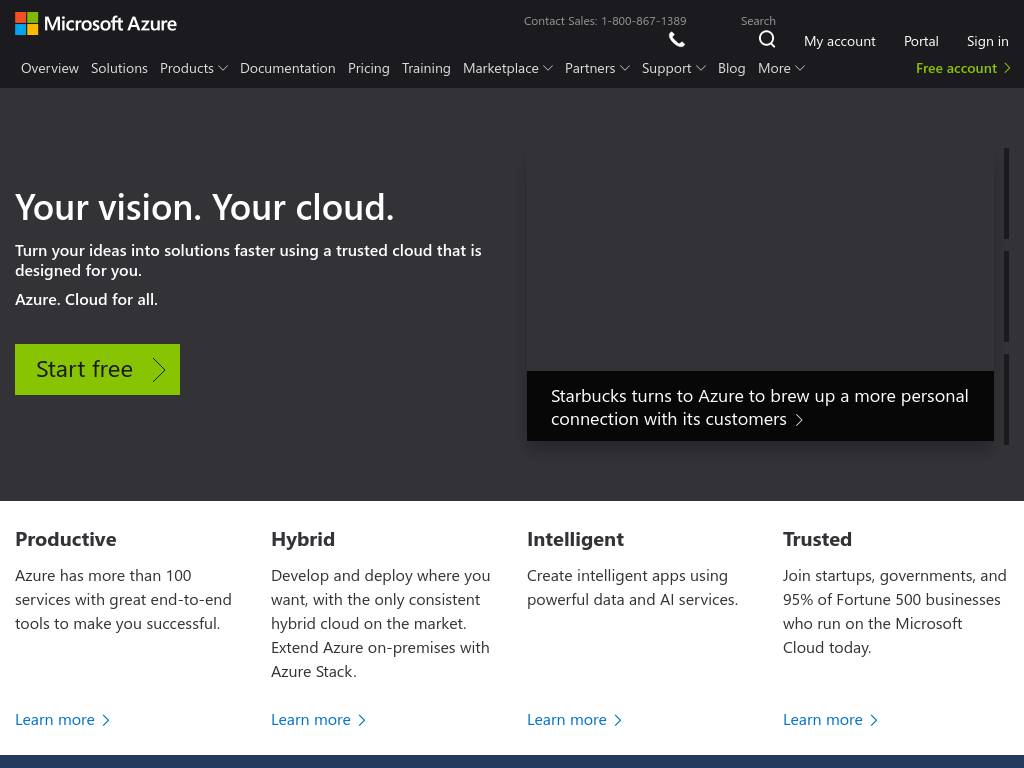Screen dimensions: 1024x768
Task: Click the phone contact sales icon
Action: click(677, 40)
